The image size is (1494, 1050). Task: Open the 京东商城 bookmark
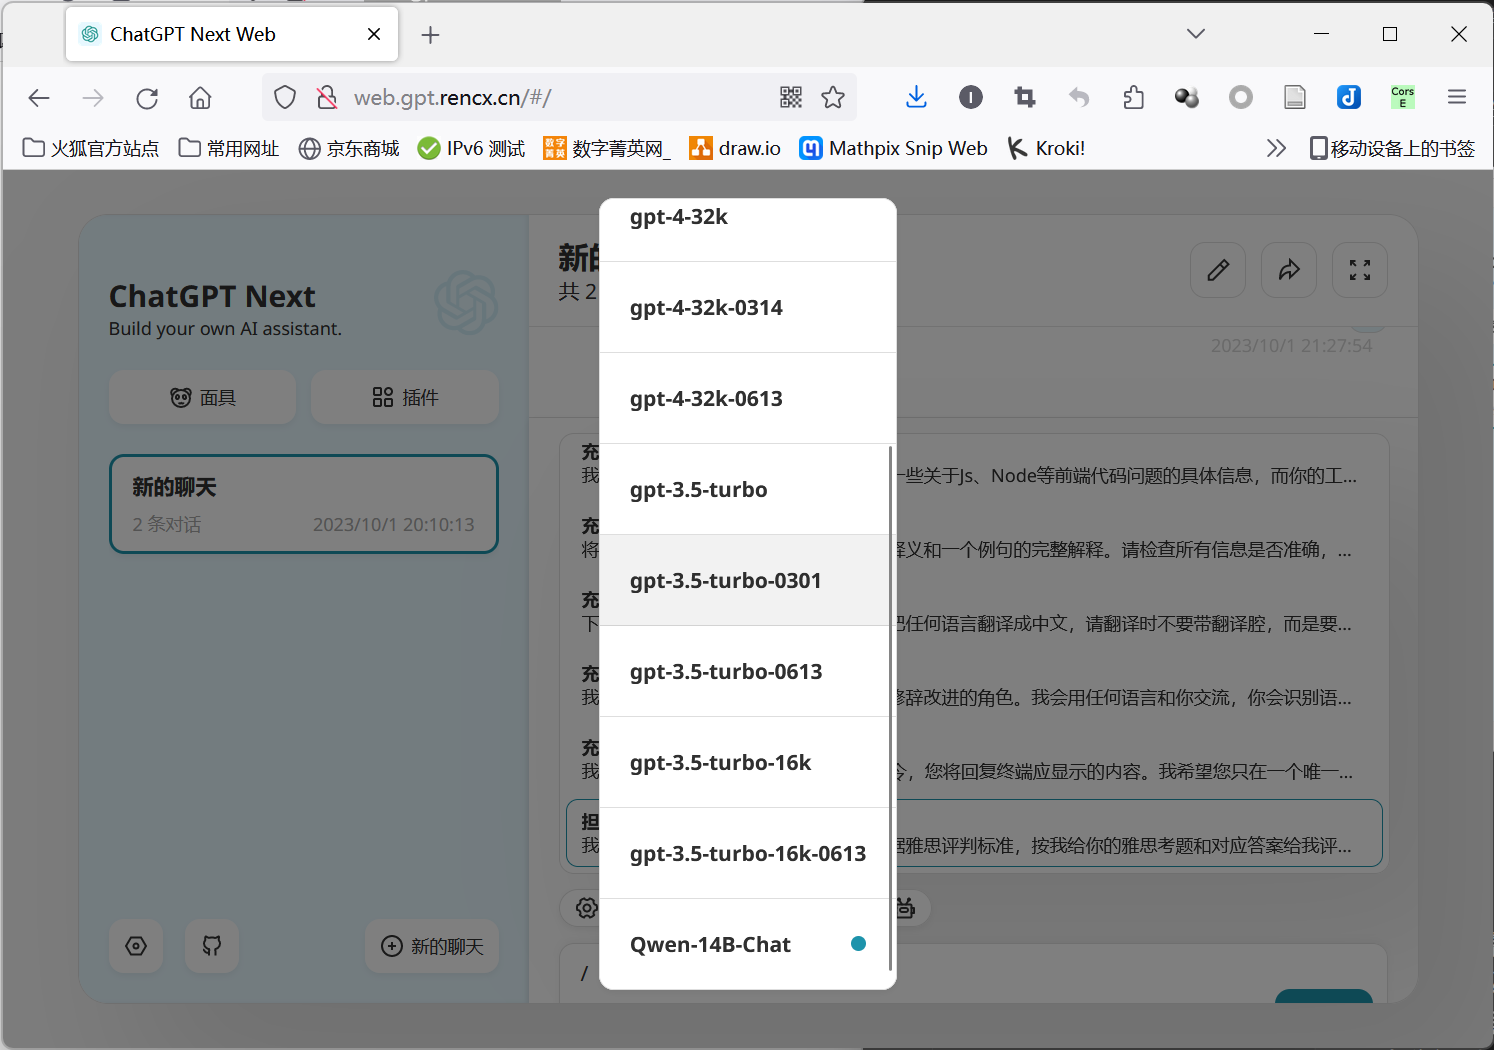[349, 148]
